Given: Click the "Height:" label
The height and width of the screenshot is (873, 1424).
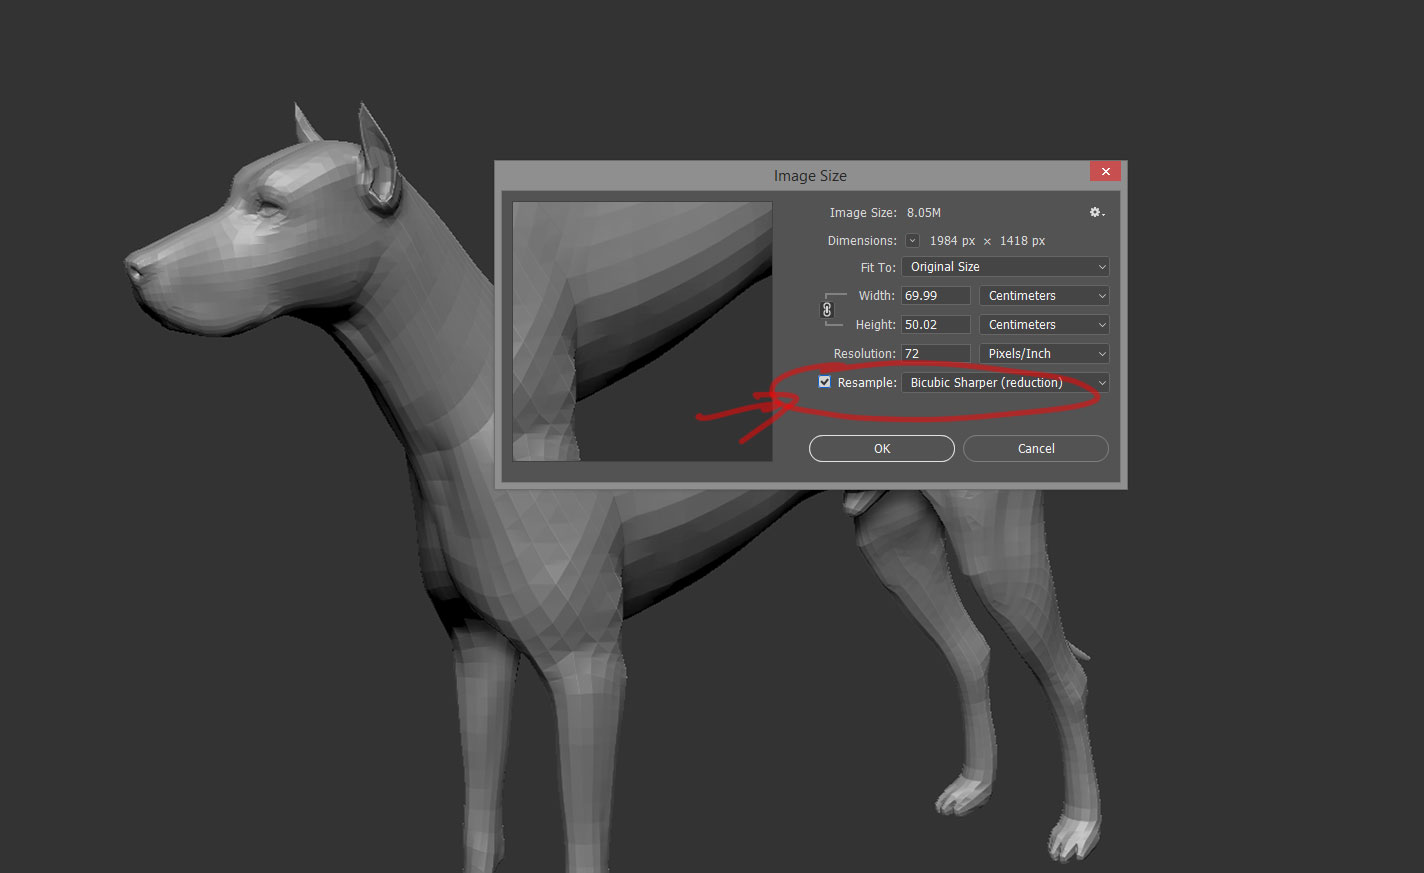Looking at the screenshot, I should (876, 325).
